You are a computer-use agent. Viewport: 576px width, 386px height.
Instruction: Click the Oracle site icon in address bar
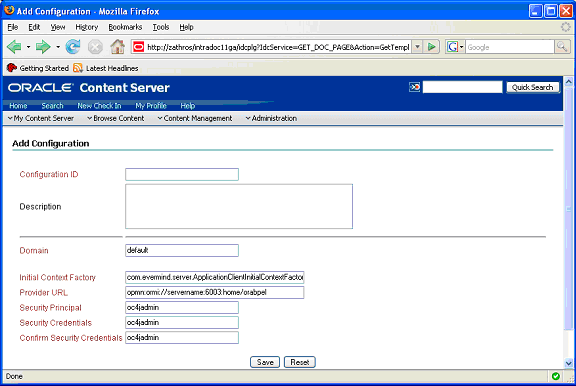point(138,47)
